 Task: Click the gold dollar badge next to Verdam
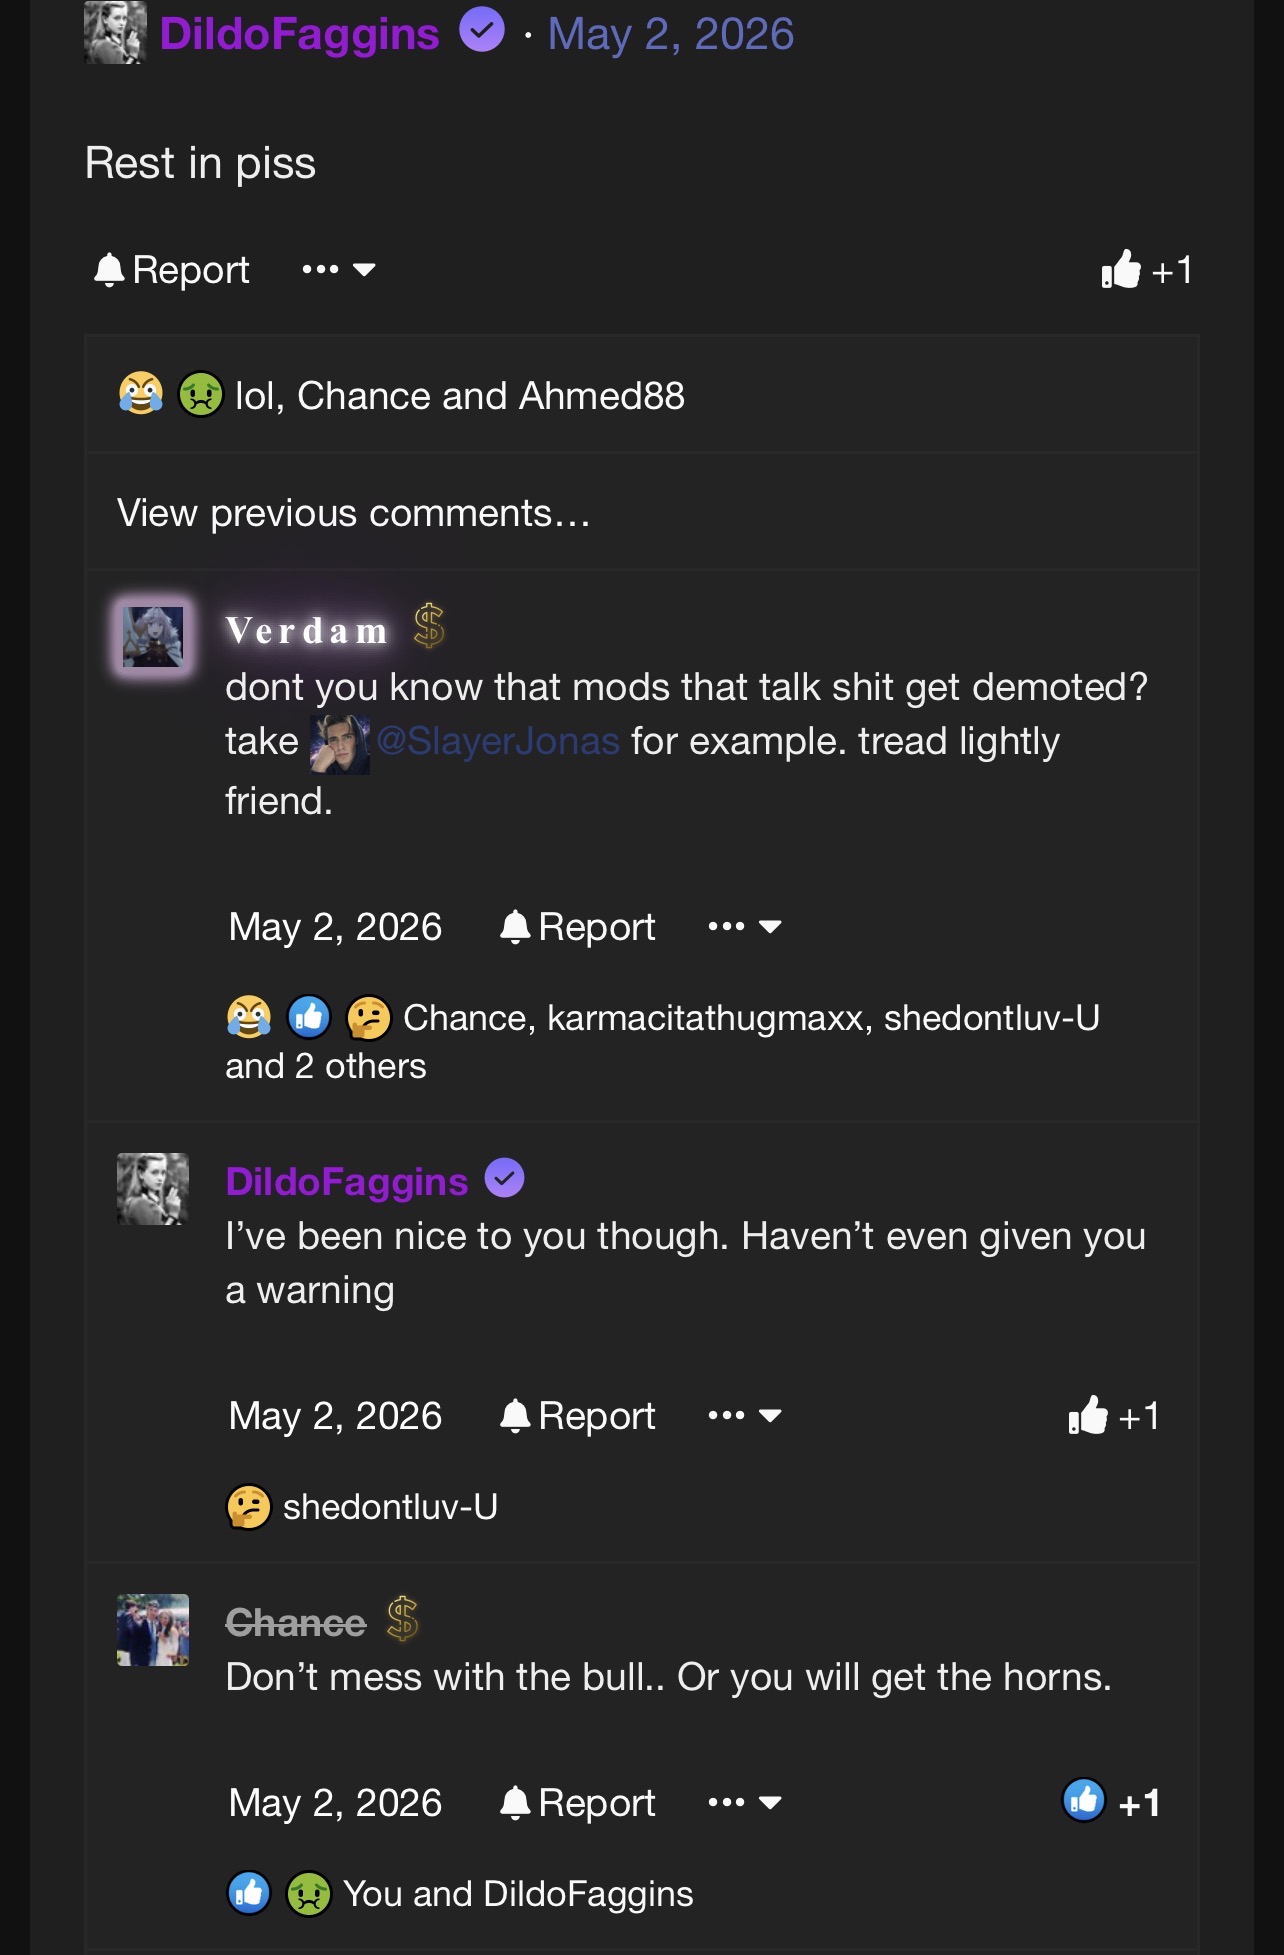pos(429,626)
